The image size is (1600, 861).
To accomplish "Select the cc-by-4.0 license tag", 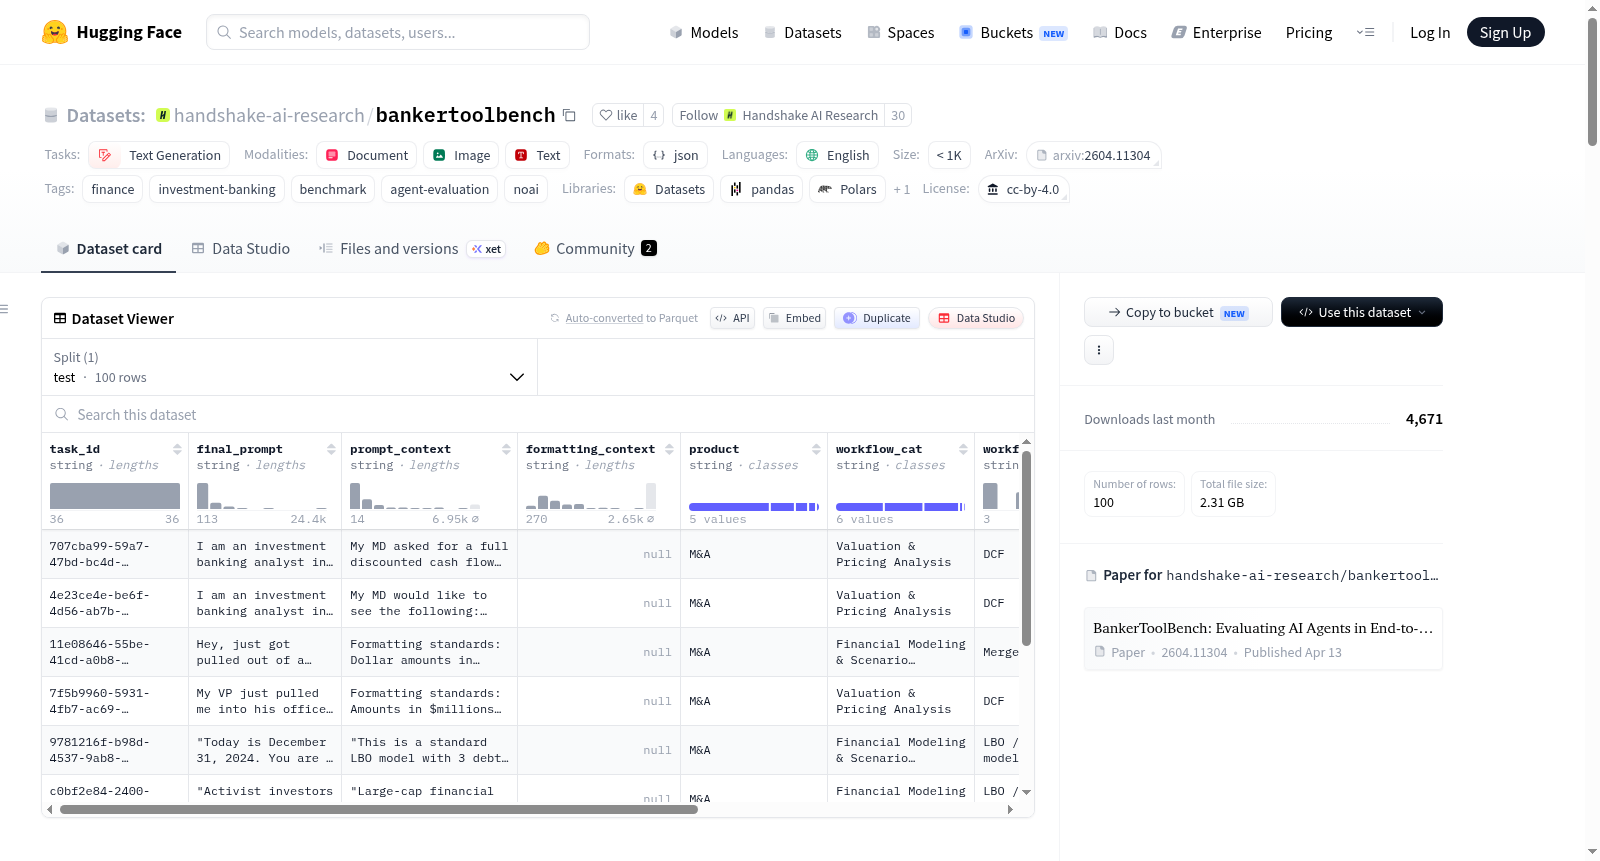I will [x=1024, y=189].
